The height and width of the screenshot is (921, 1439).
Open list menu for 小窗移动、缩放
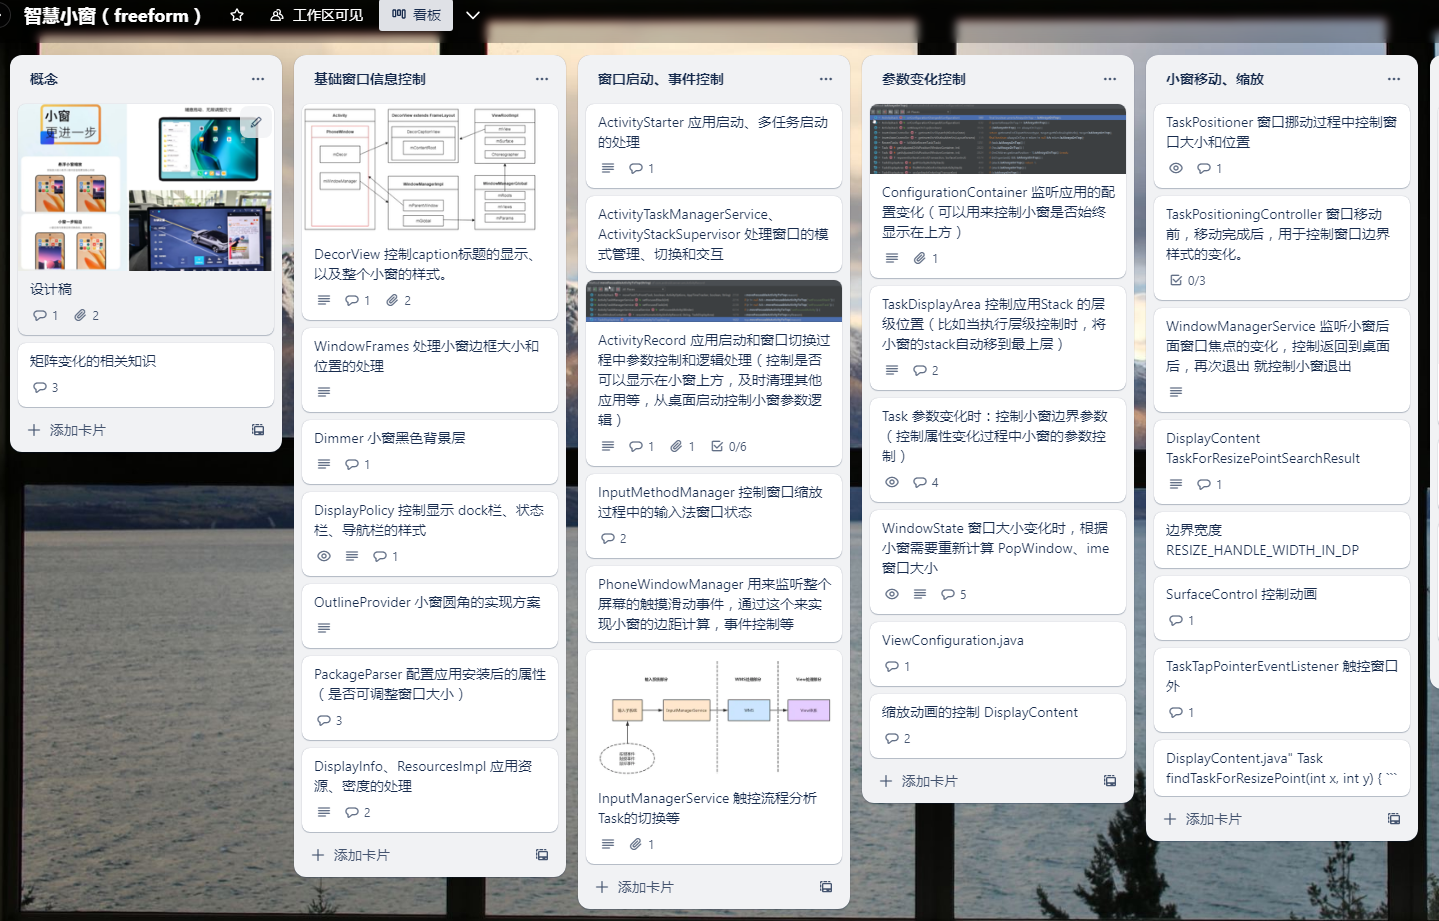pos(1394,79)
